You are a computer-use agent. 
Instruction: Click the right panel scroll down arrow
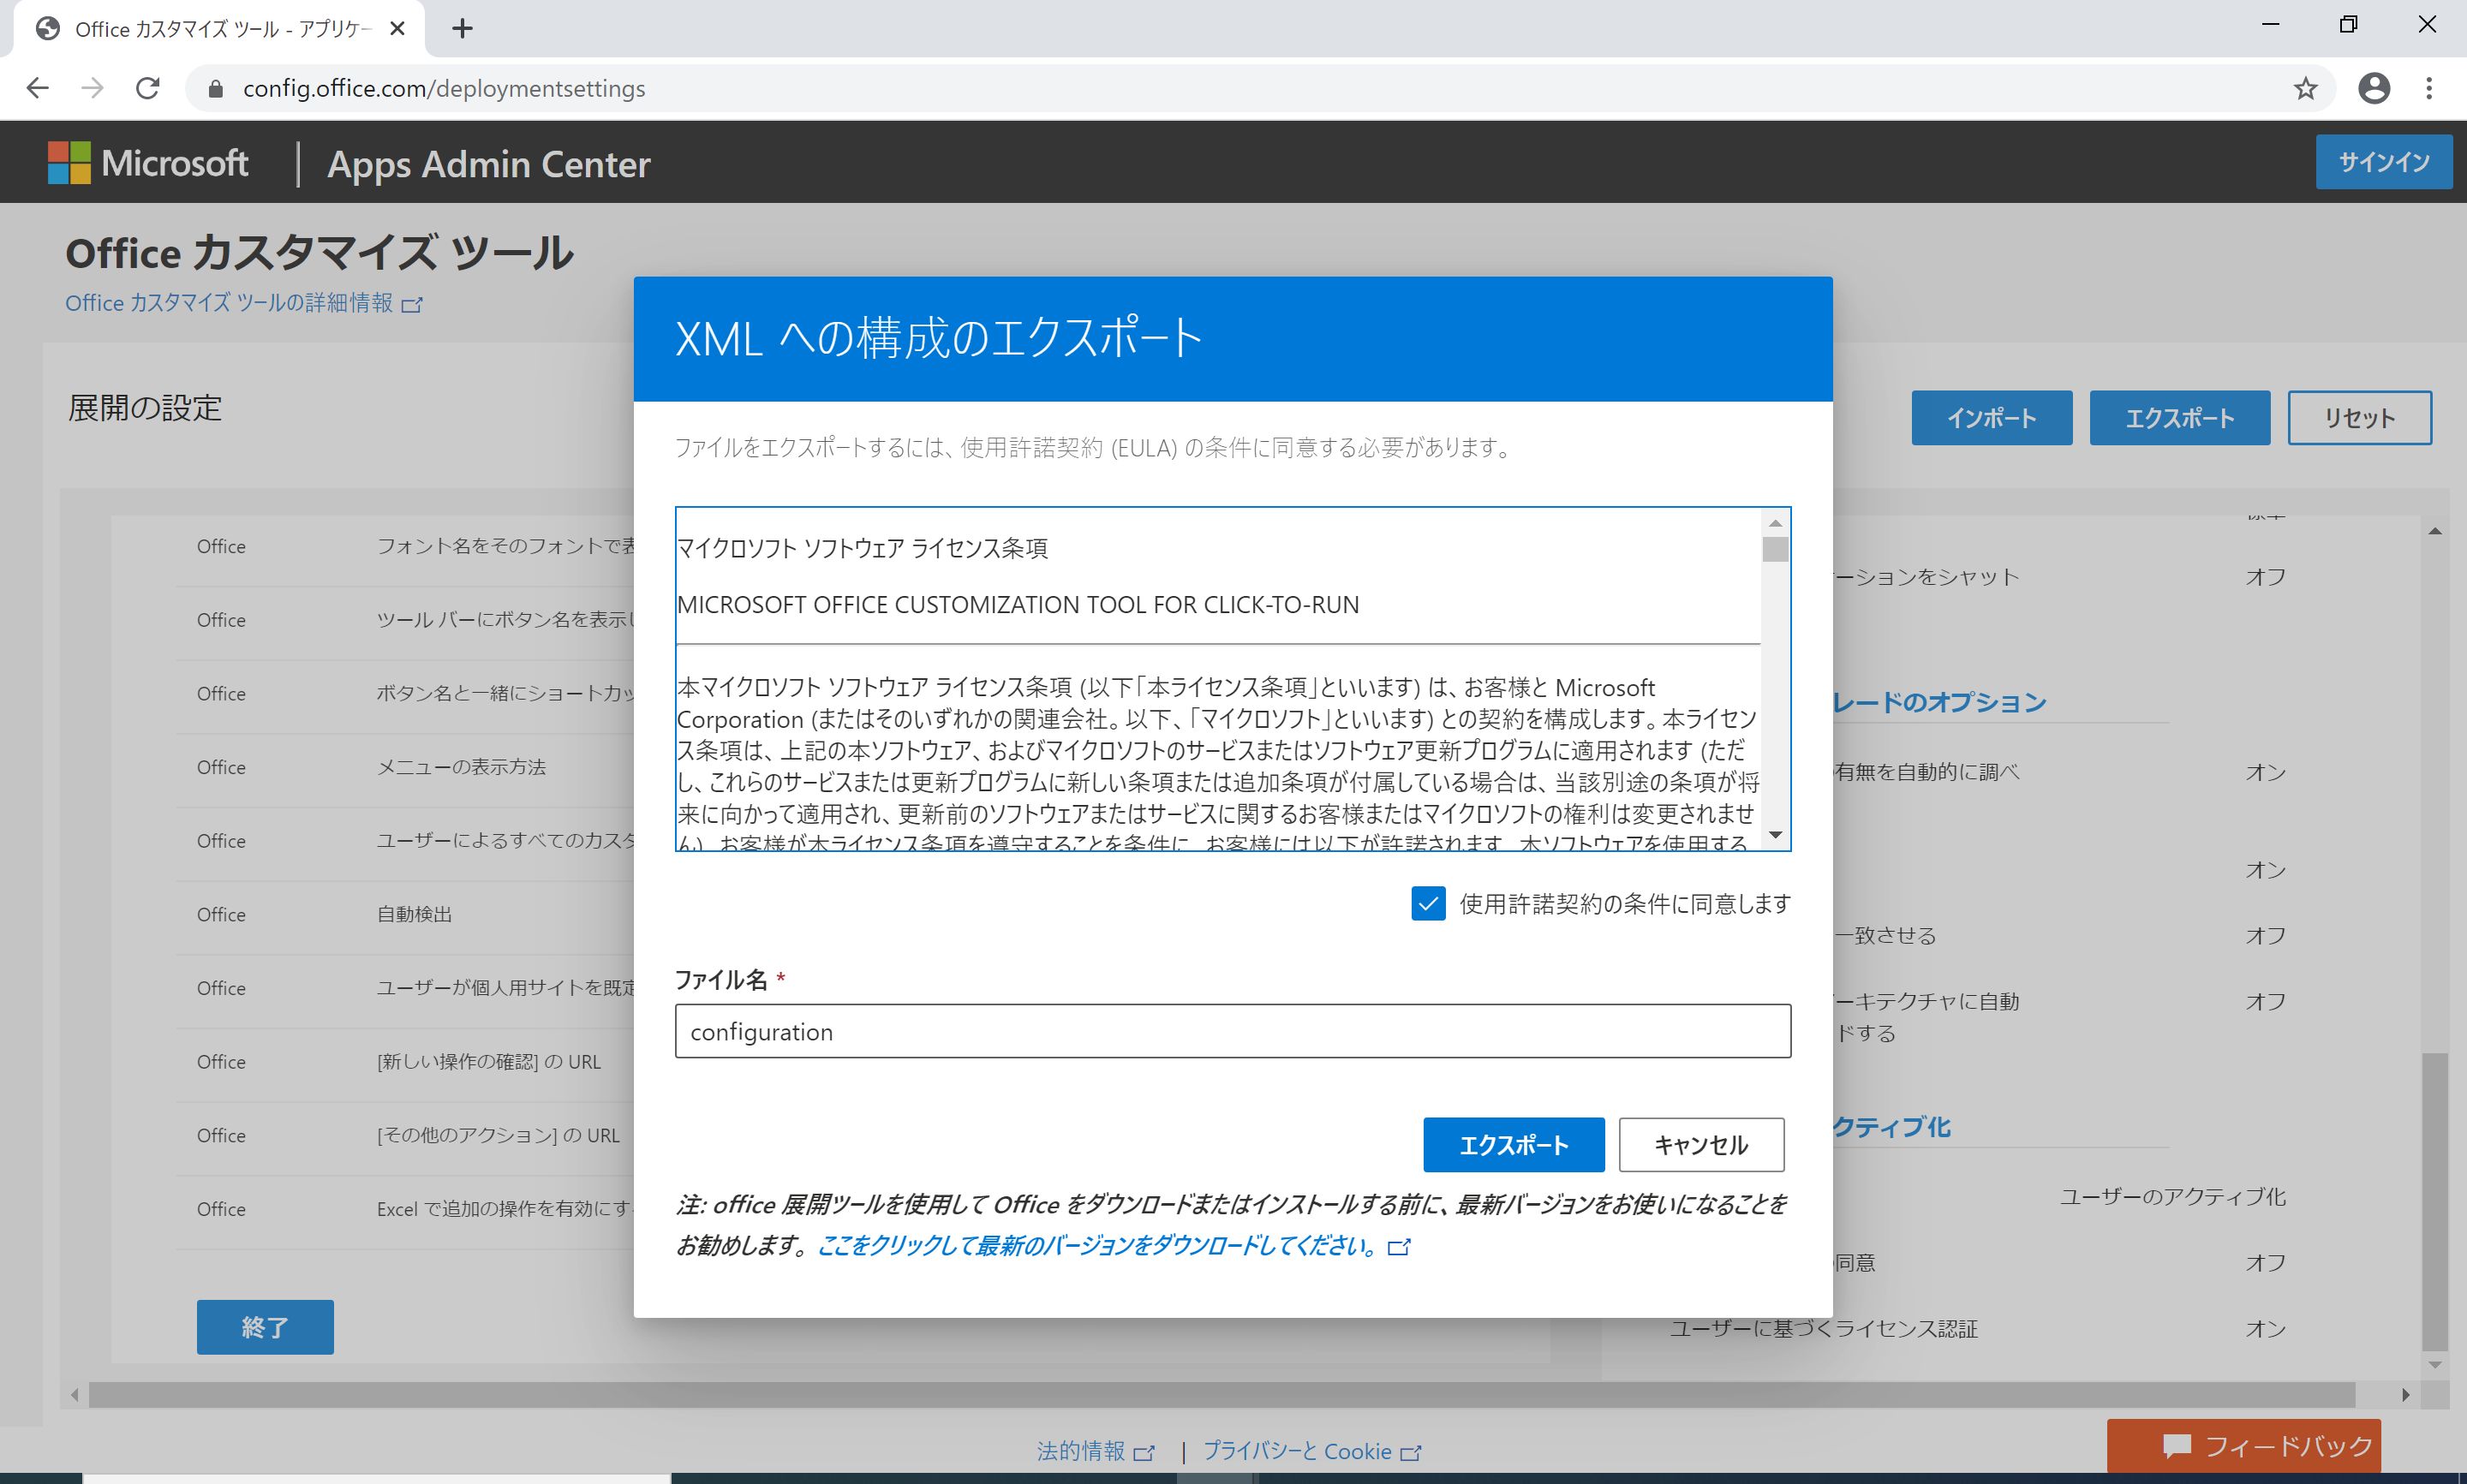(2435, 1364)
